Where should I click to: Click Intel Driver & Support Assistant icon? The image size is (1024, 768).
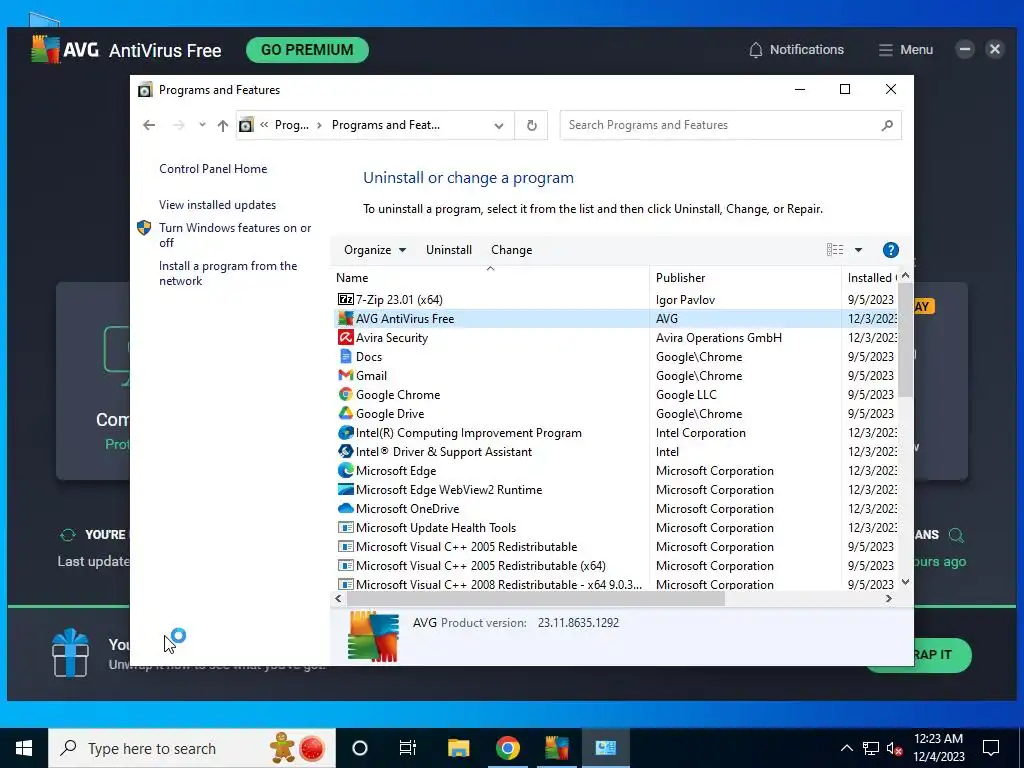[x=345, y=451]
